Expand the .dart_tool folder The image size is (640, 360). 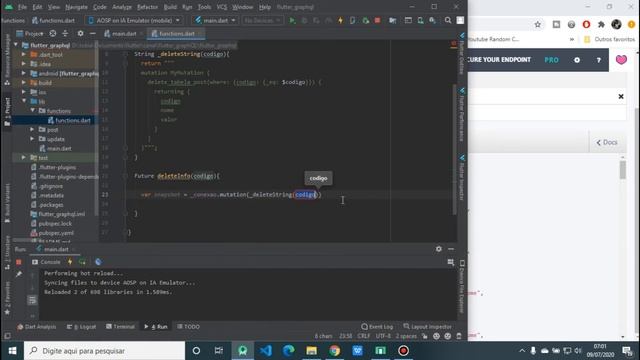click(x=24, y=54)
